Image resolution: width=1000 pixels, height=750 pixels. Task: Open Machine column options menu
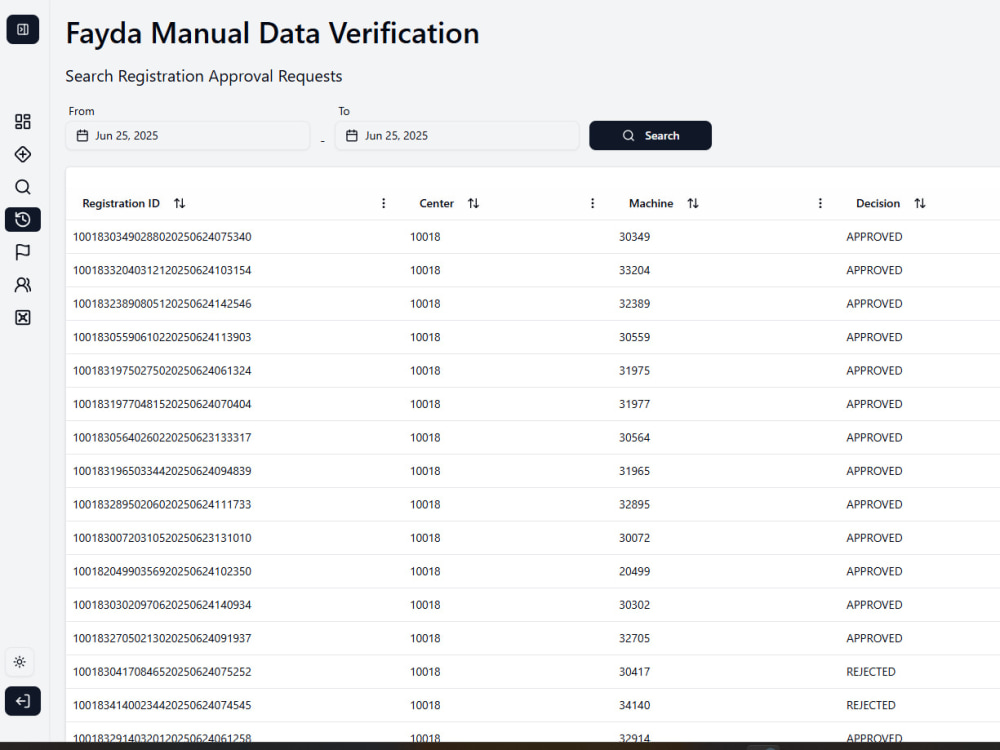[820, 203]
